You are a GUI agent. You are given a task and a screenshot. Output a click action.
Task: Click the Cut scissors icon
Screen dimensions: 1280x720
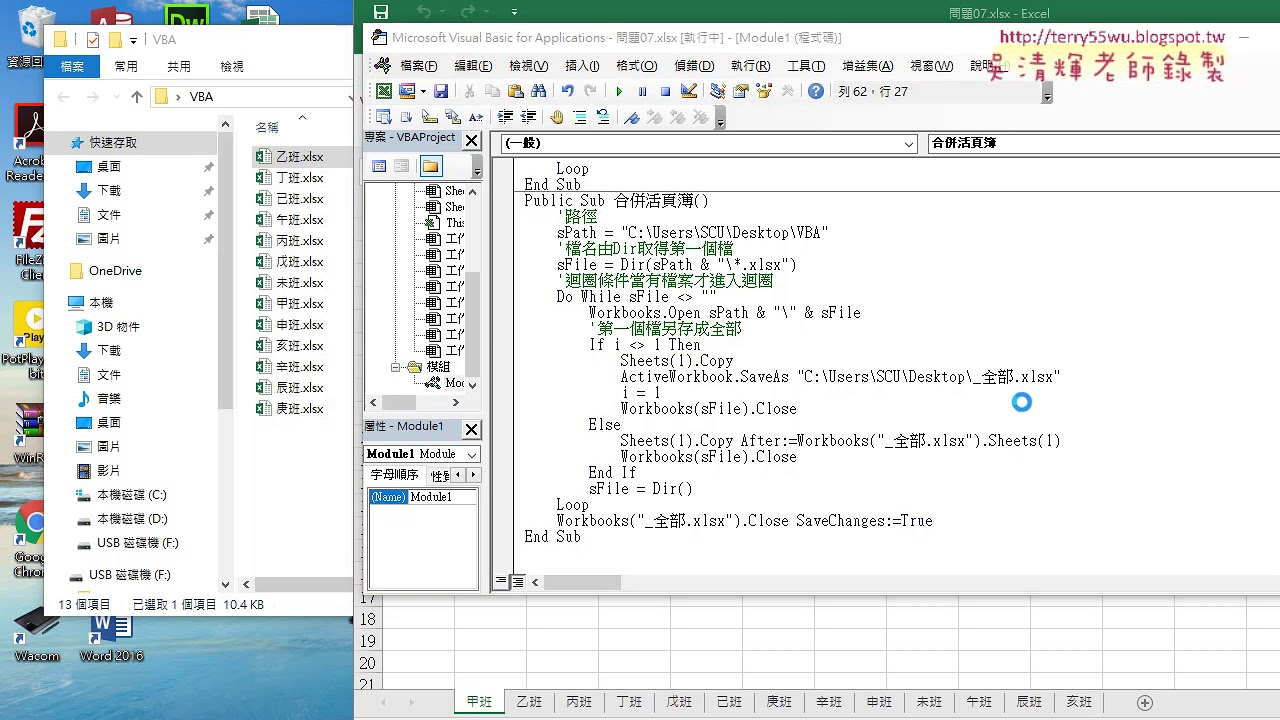[x=469, y=91]
